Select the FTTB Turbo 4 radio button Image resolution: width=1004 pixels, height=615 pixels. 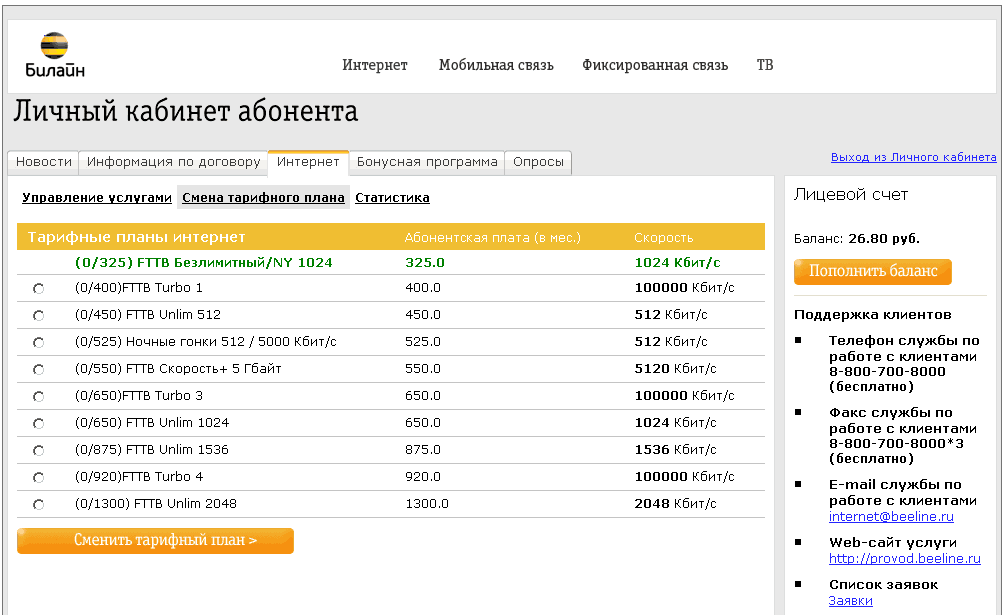coord(38,477)
